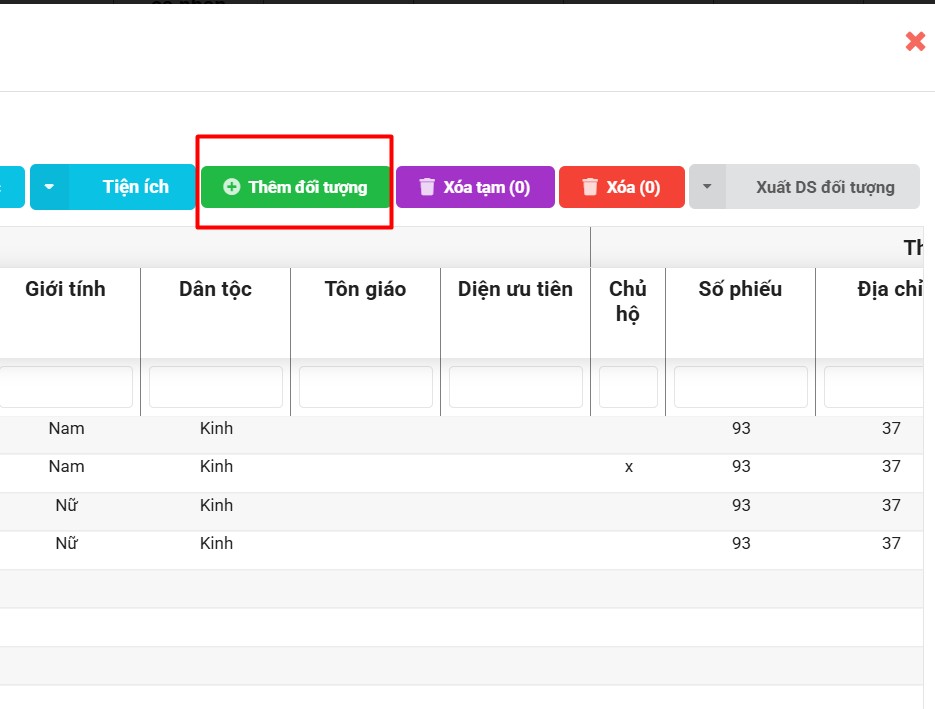Screen dimensions: 935x709
Task: Click the Số phiếu column header
Action: click(740, 289)
